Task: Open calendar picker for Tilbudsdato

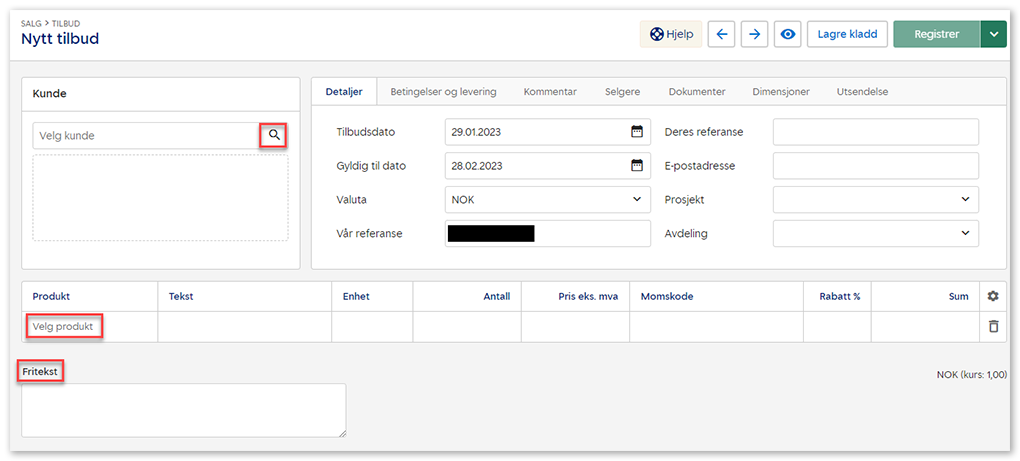Action: click(636, 131)
